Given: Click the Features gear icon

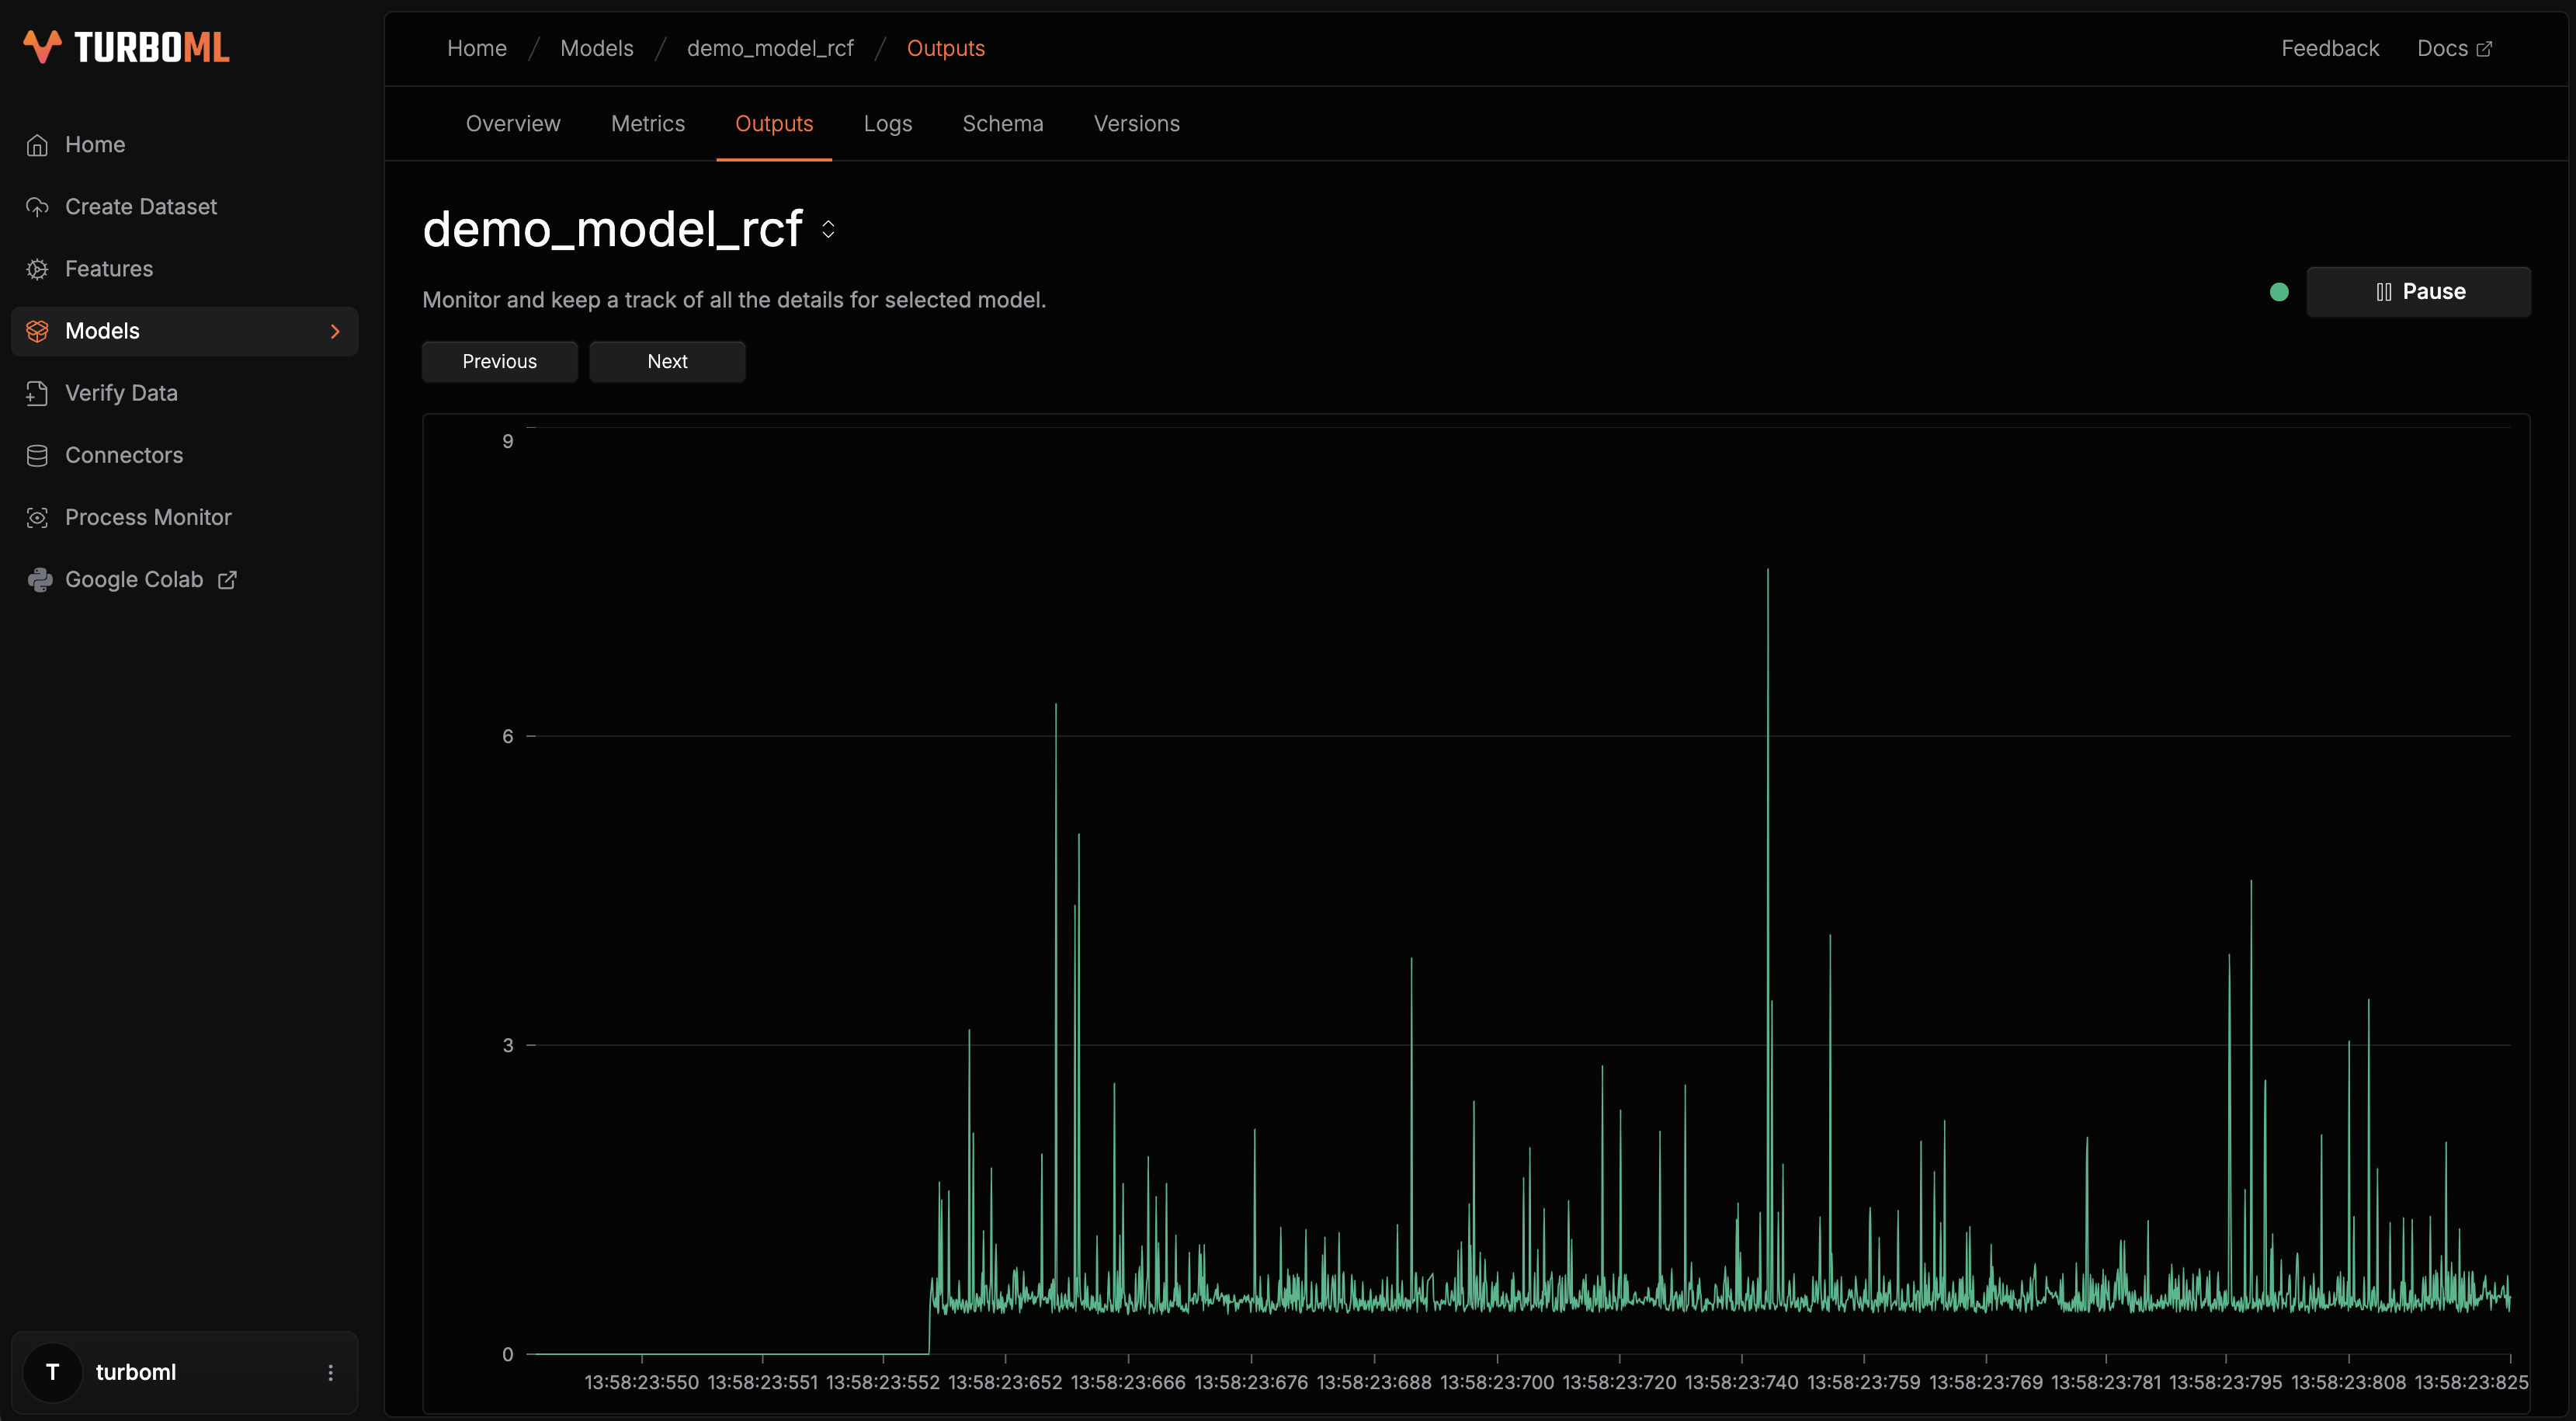Looking at the screenshot, I should (37, 269).
